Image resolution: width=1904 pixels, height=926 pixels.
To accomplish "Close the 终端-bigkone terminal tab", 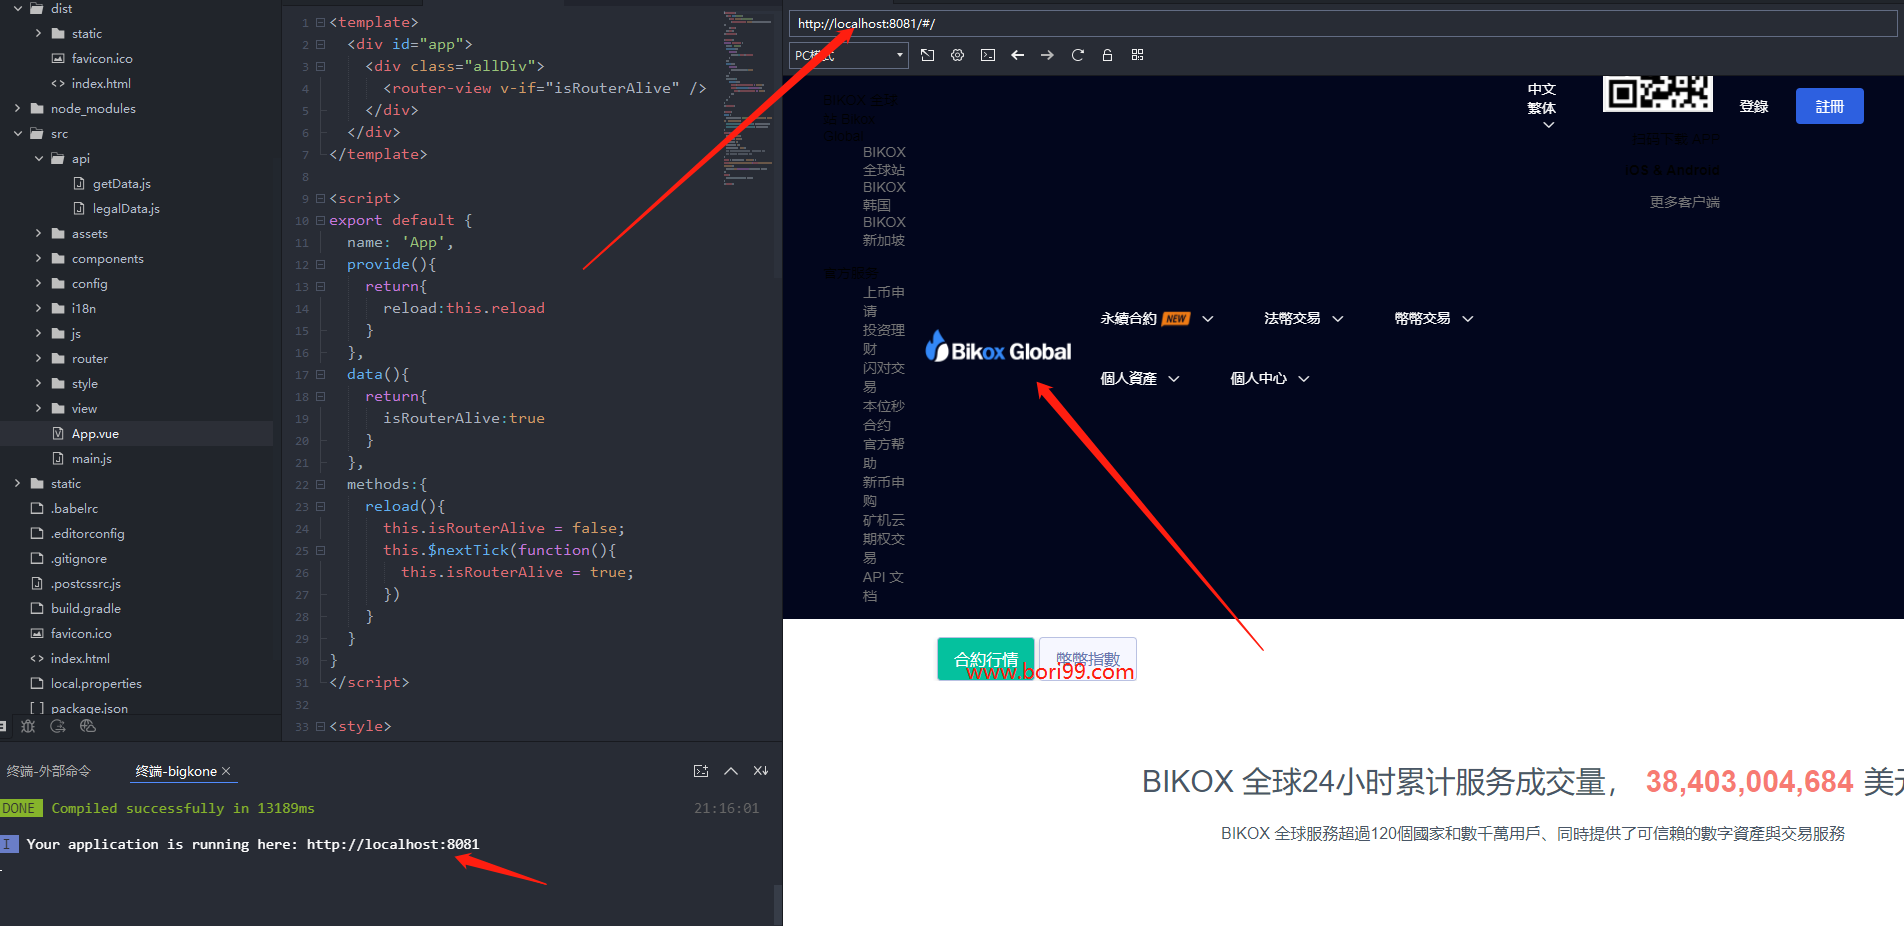I will (x=226, y=771).
